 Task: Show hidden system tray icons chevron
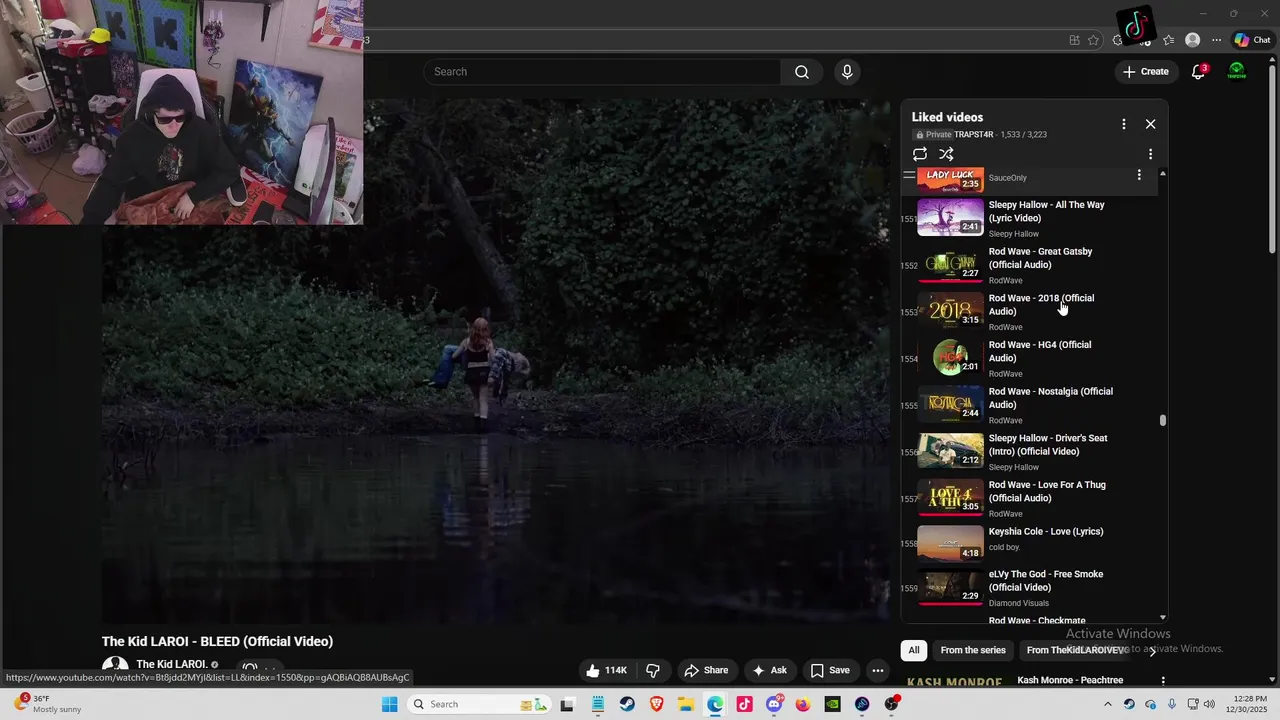click(x=1107, y=704)
